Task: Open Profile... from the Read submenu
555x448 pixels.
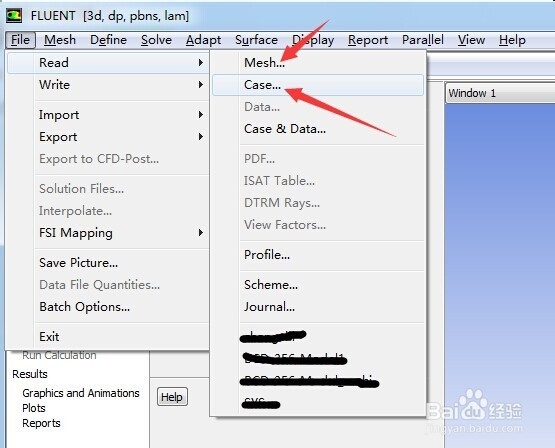Action: [267, 254]
